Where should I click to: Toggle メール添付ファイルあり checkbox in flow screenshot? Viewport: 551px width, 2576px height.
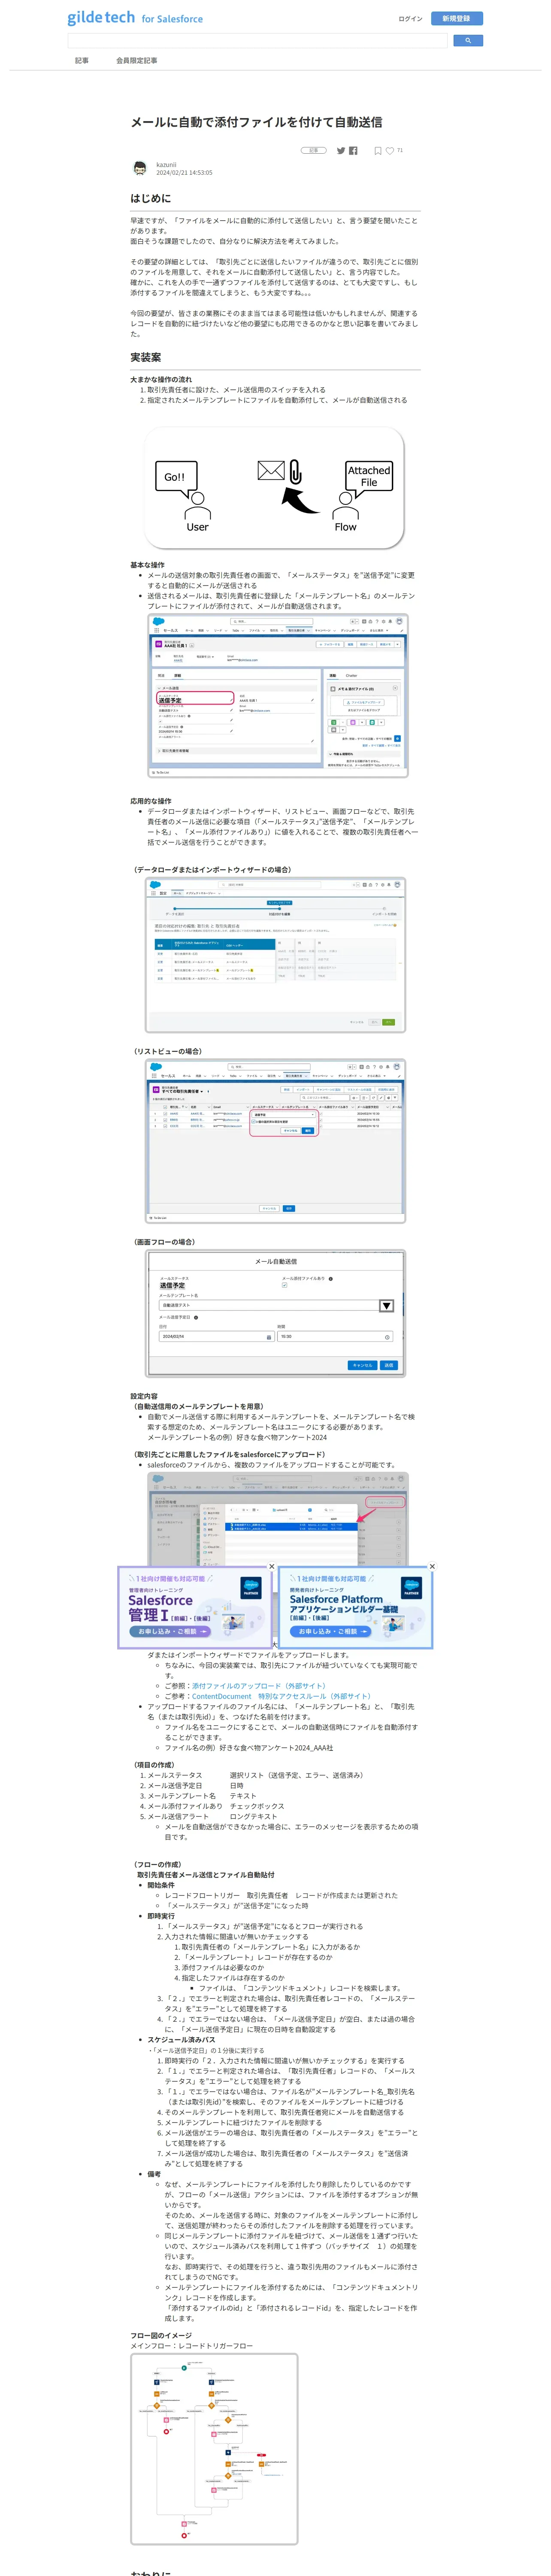[284, 1285]
